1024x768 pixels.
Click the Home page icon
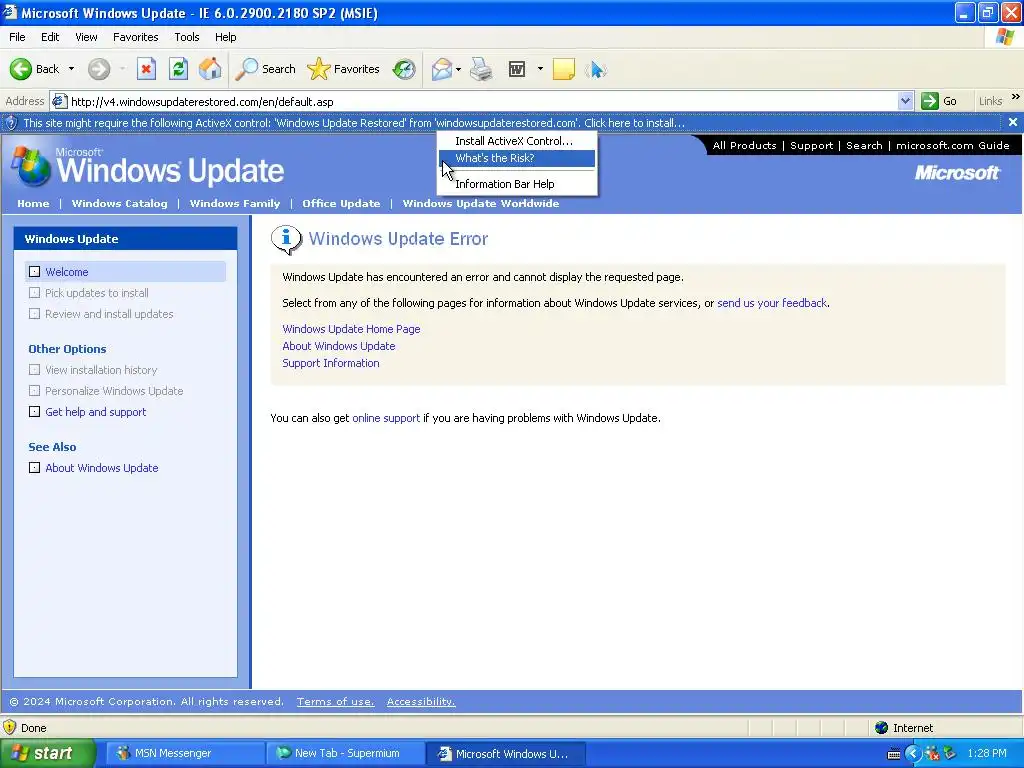(x=210, y=69)
